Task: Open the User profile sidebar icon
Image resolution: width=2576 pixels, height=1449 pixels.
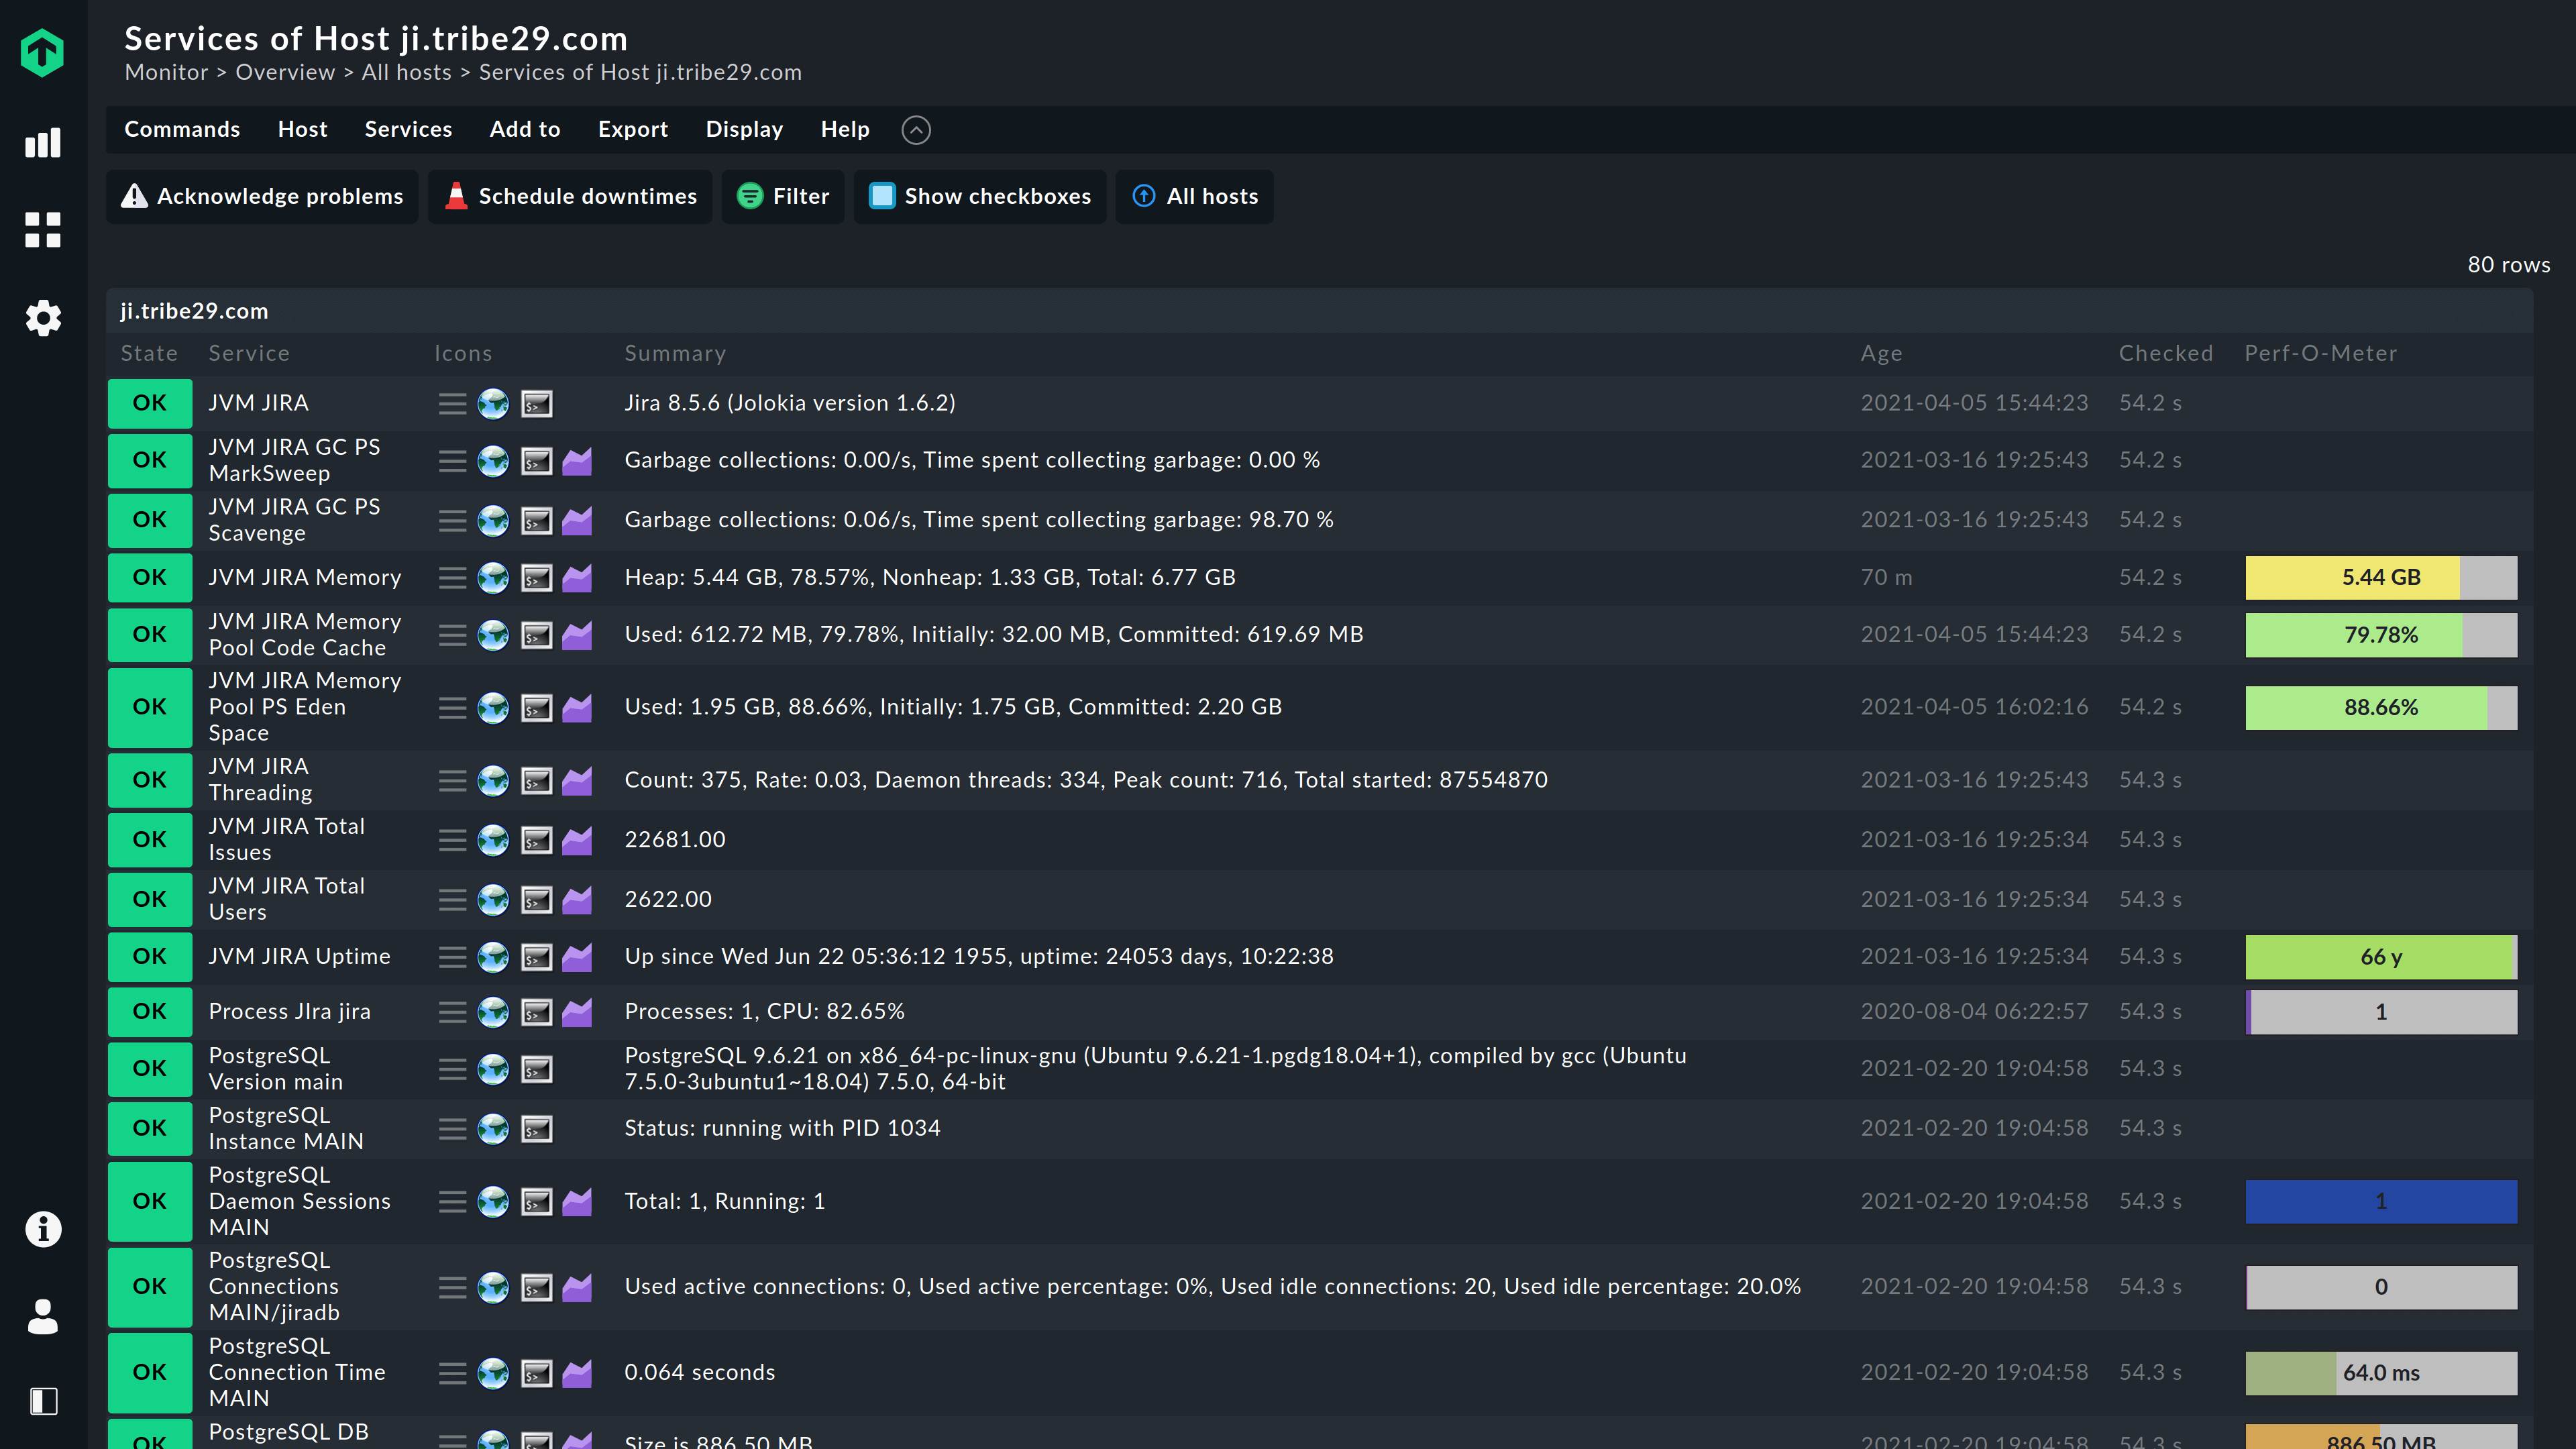Action: point(43,1316)
